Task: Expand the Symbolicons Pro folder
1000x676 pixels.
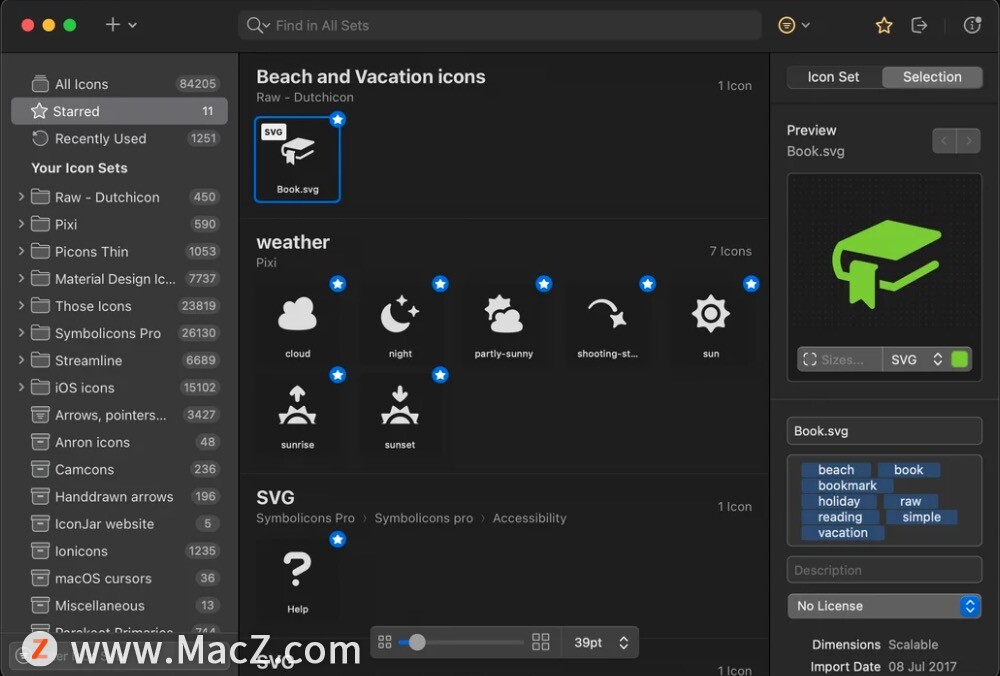Action: (21, 333)
